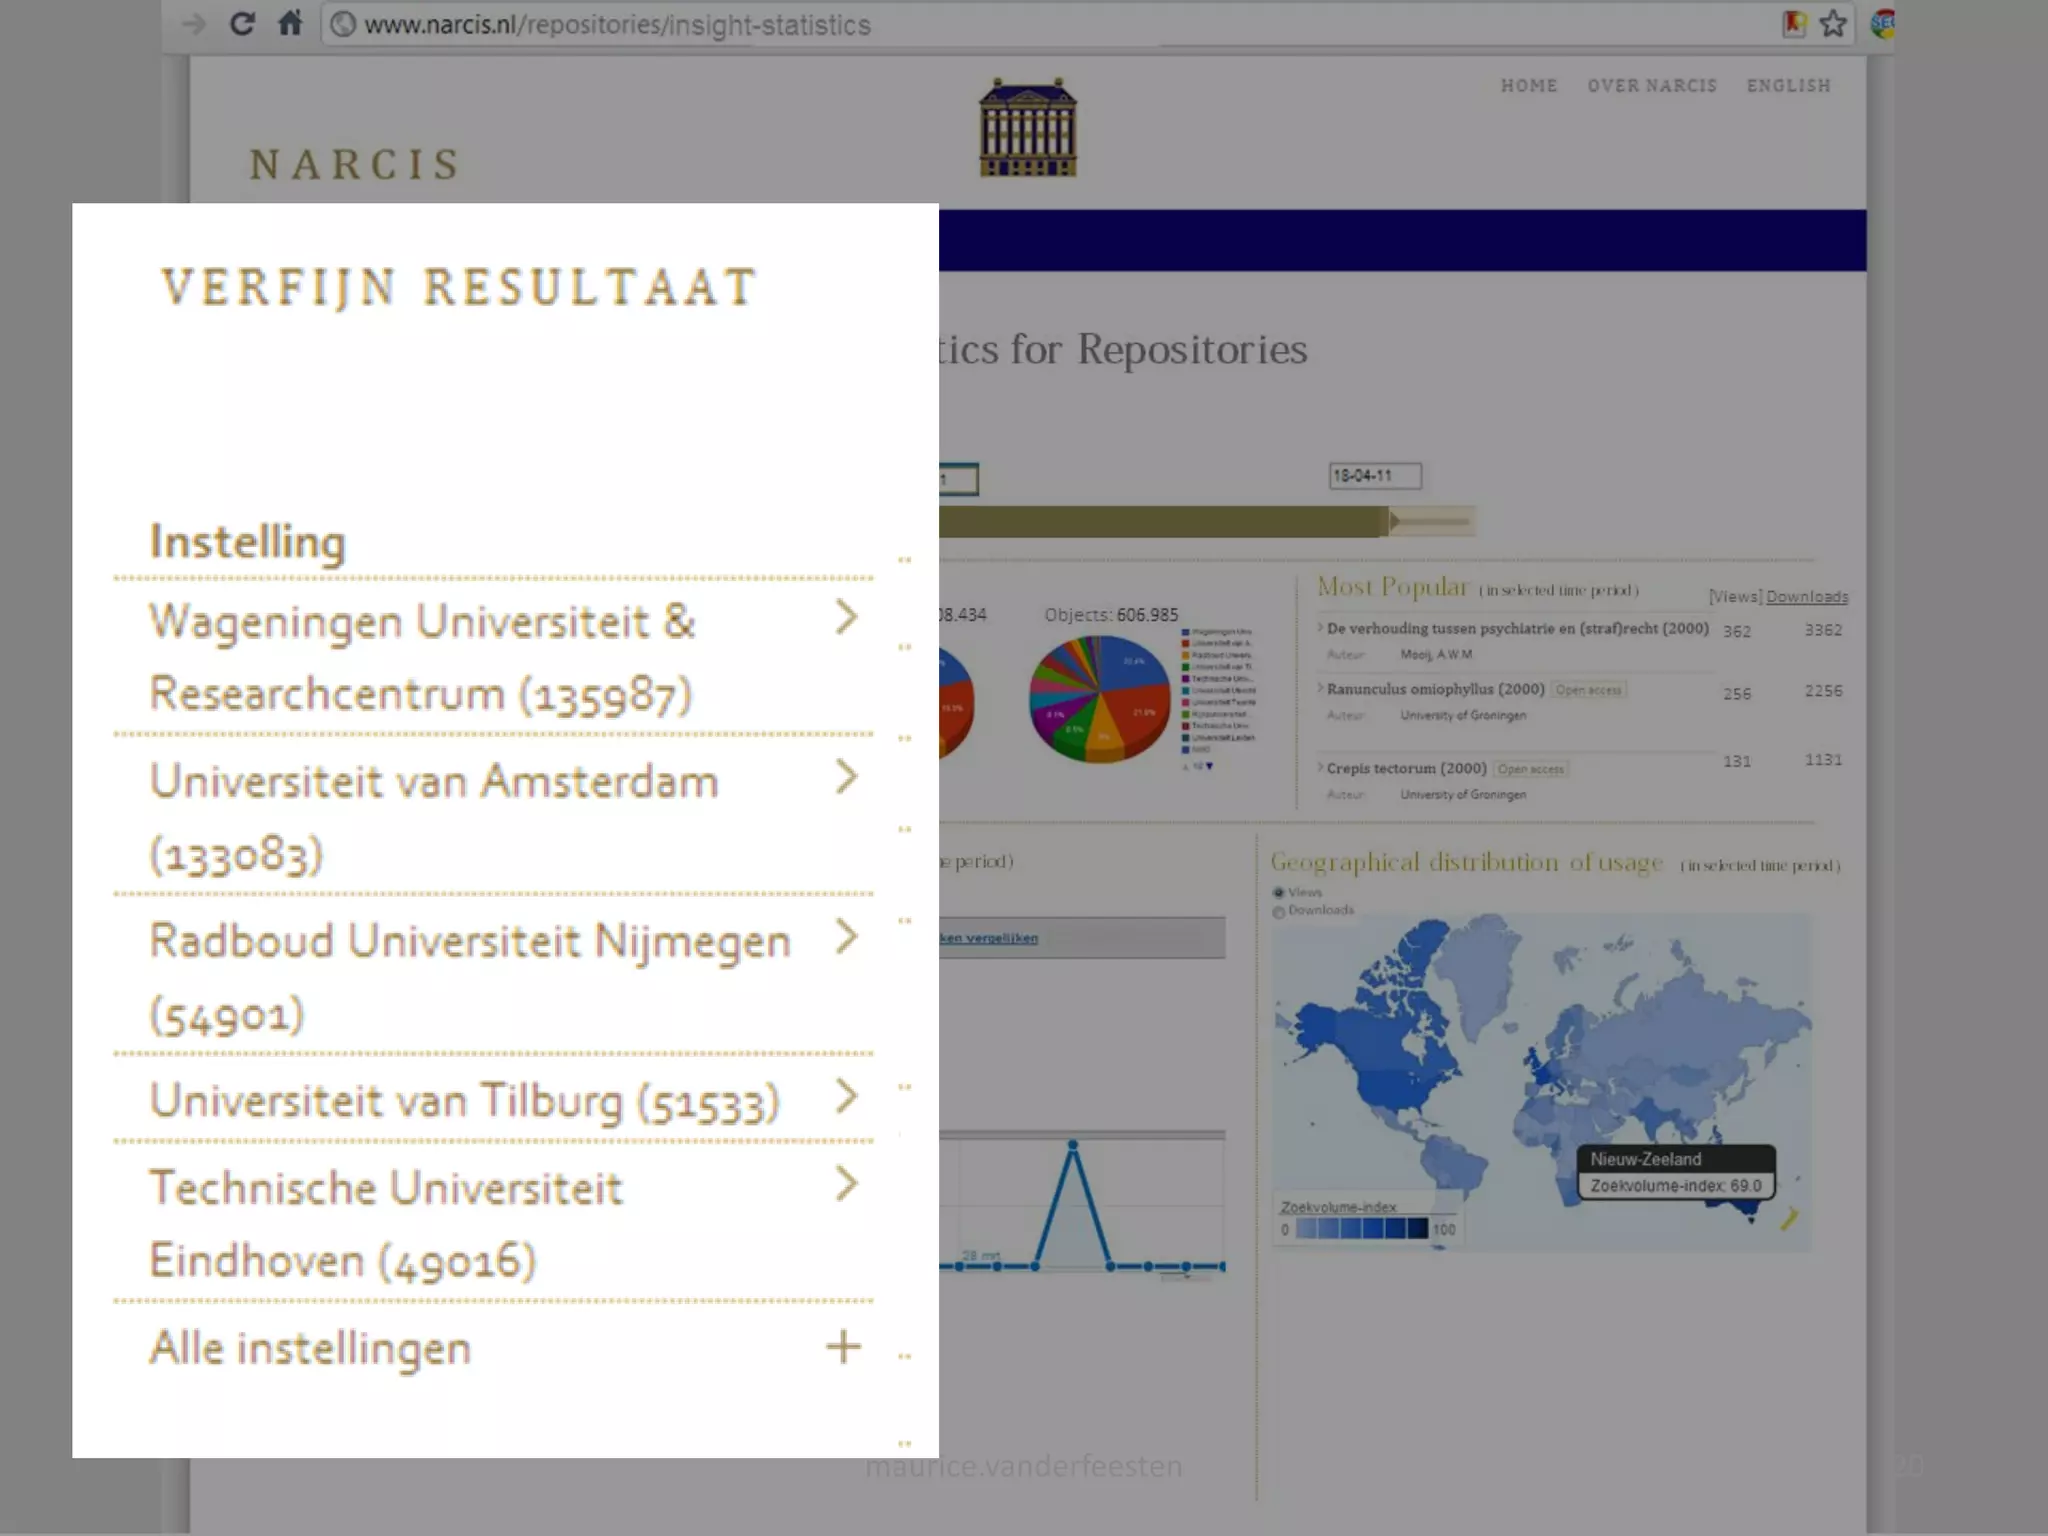Open the HOME menu item
2048x1536 pixels.
pyautogui.click(x=1528, y=86)
